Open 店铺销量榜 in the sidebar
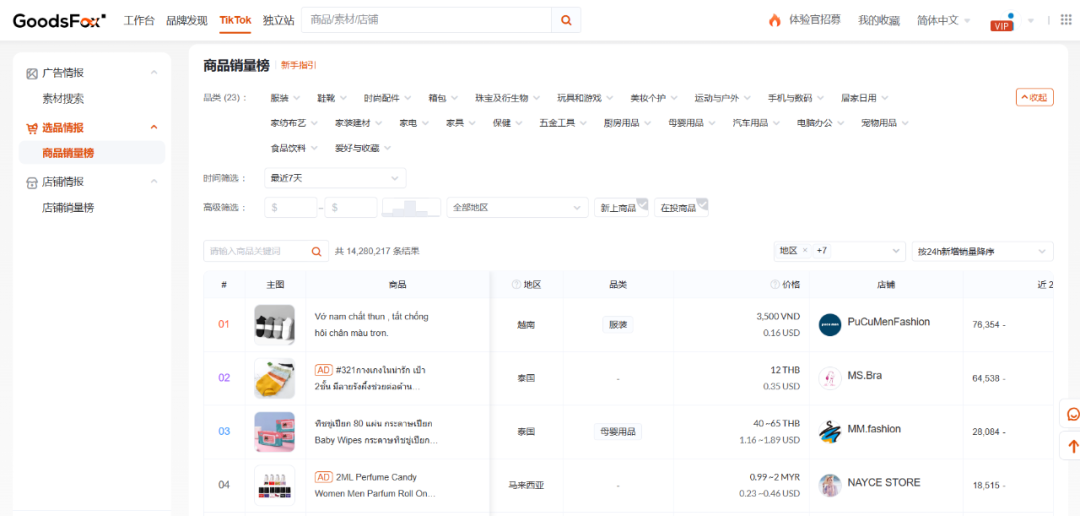 point(68,208)
